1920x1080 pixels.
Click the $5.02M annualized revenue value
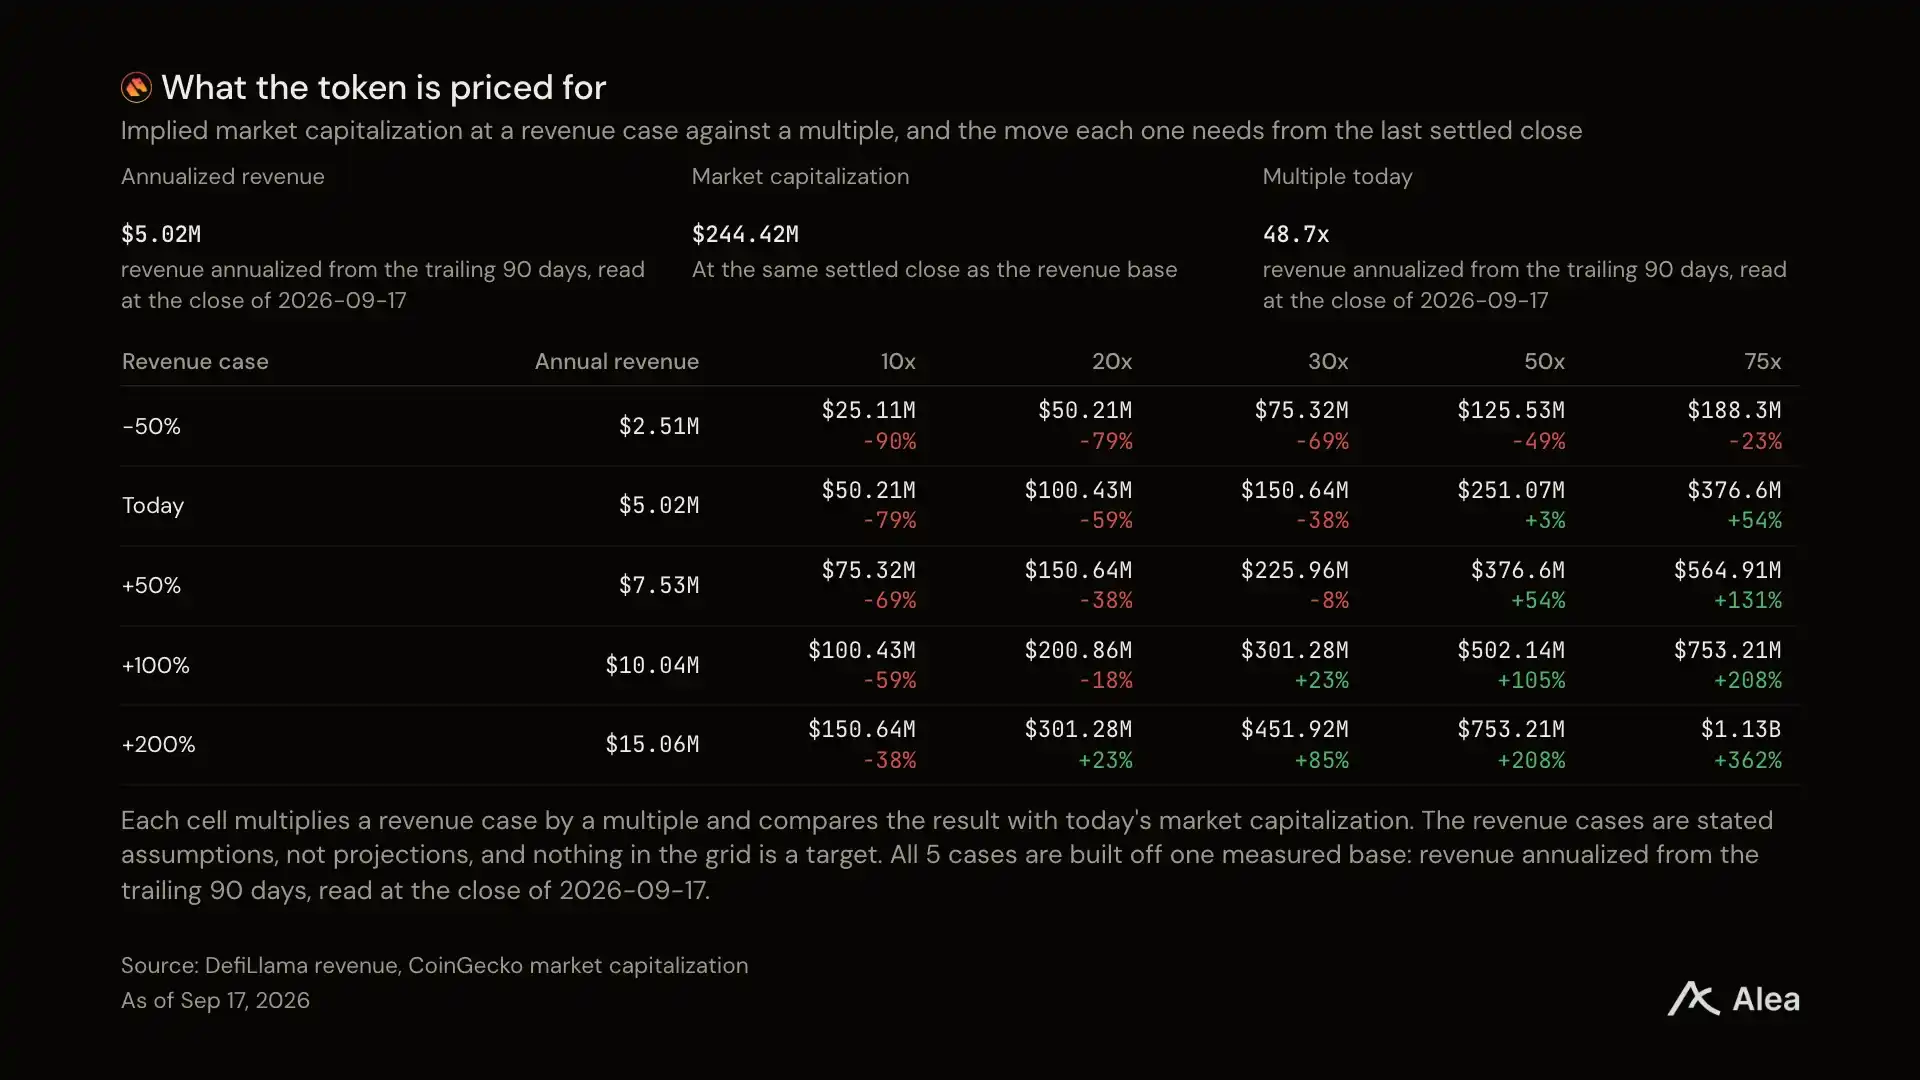coord(161,234)
